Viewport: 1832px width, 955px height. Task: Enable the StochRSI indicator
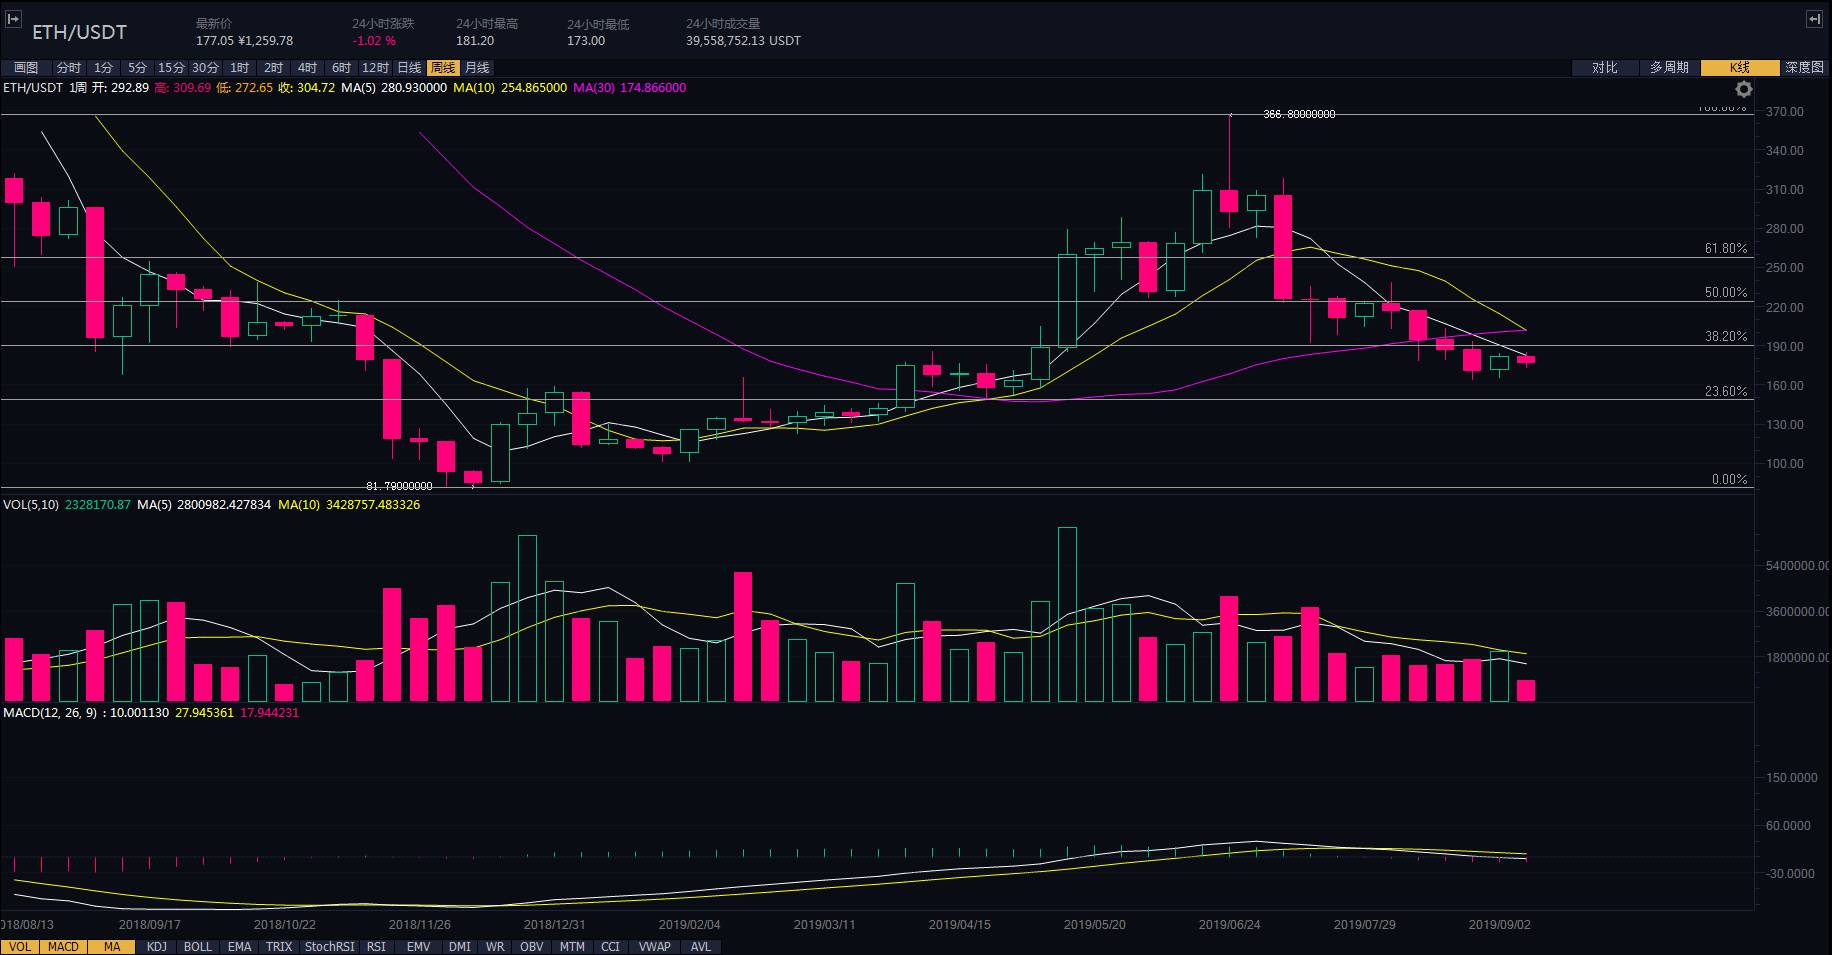[x=329, y=947]
